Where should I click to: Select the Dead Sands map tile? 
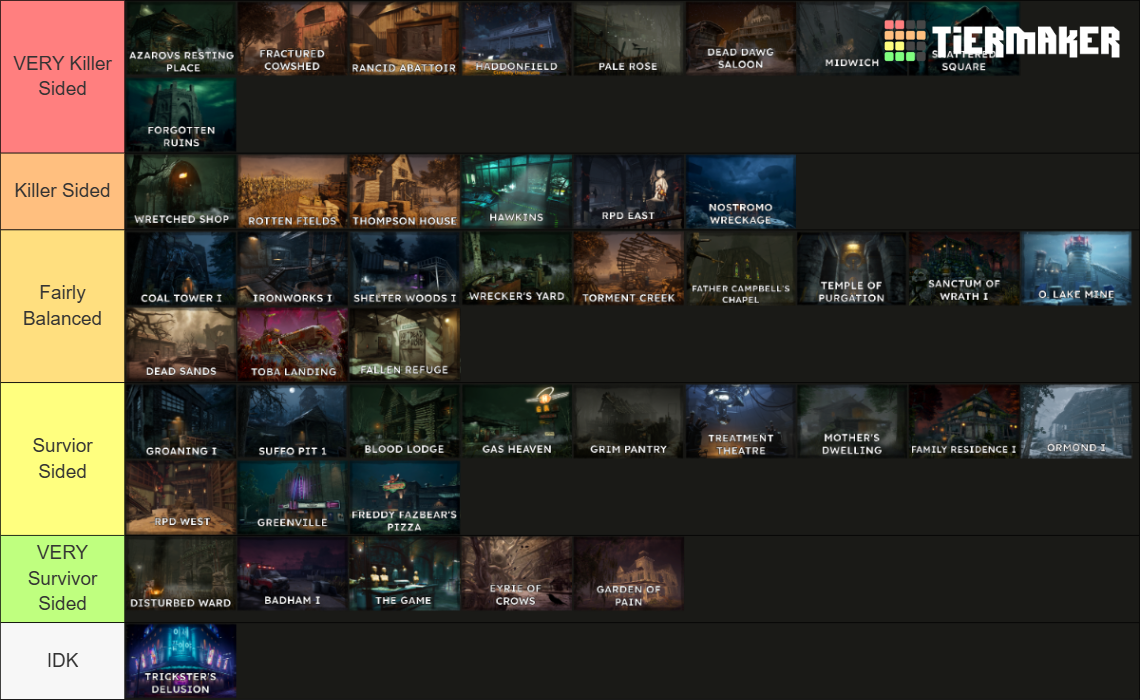coord(181,345)
